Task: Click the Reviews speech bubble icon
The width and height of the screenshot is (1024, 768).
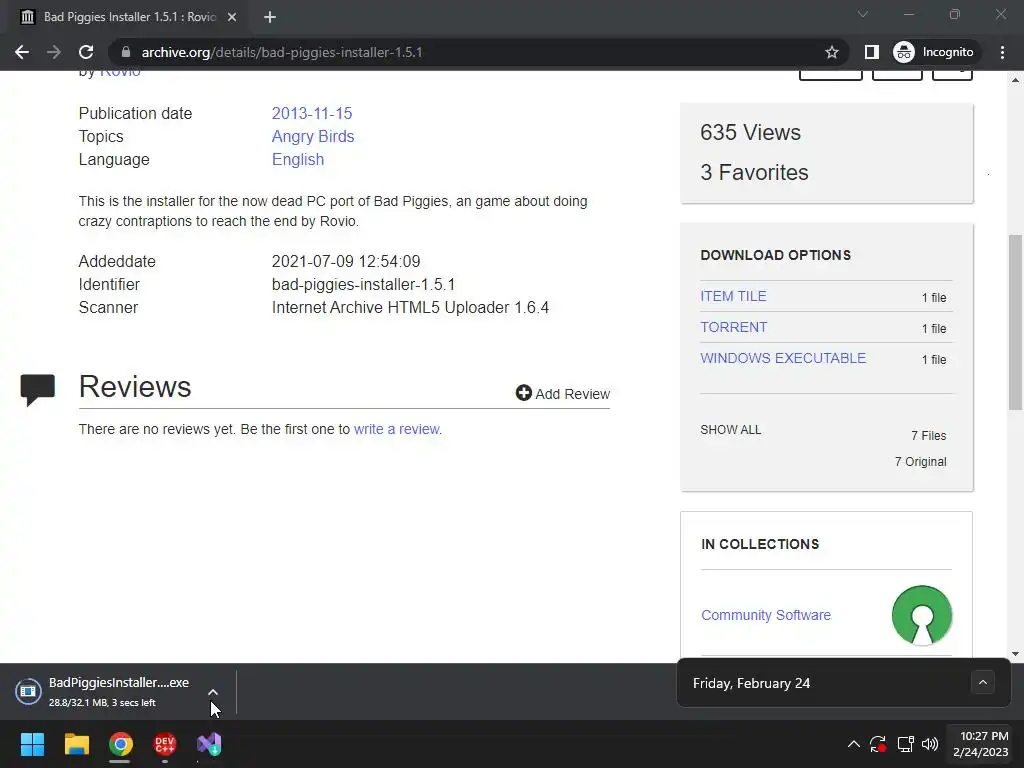Action: point(38,390)
